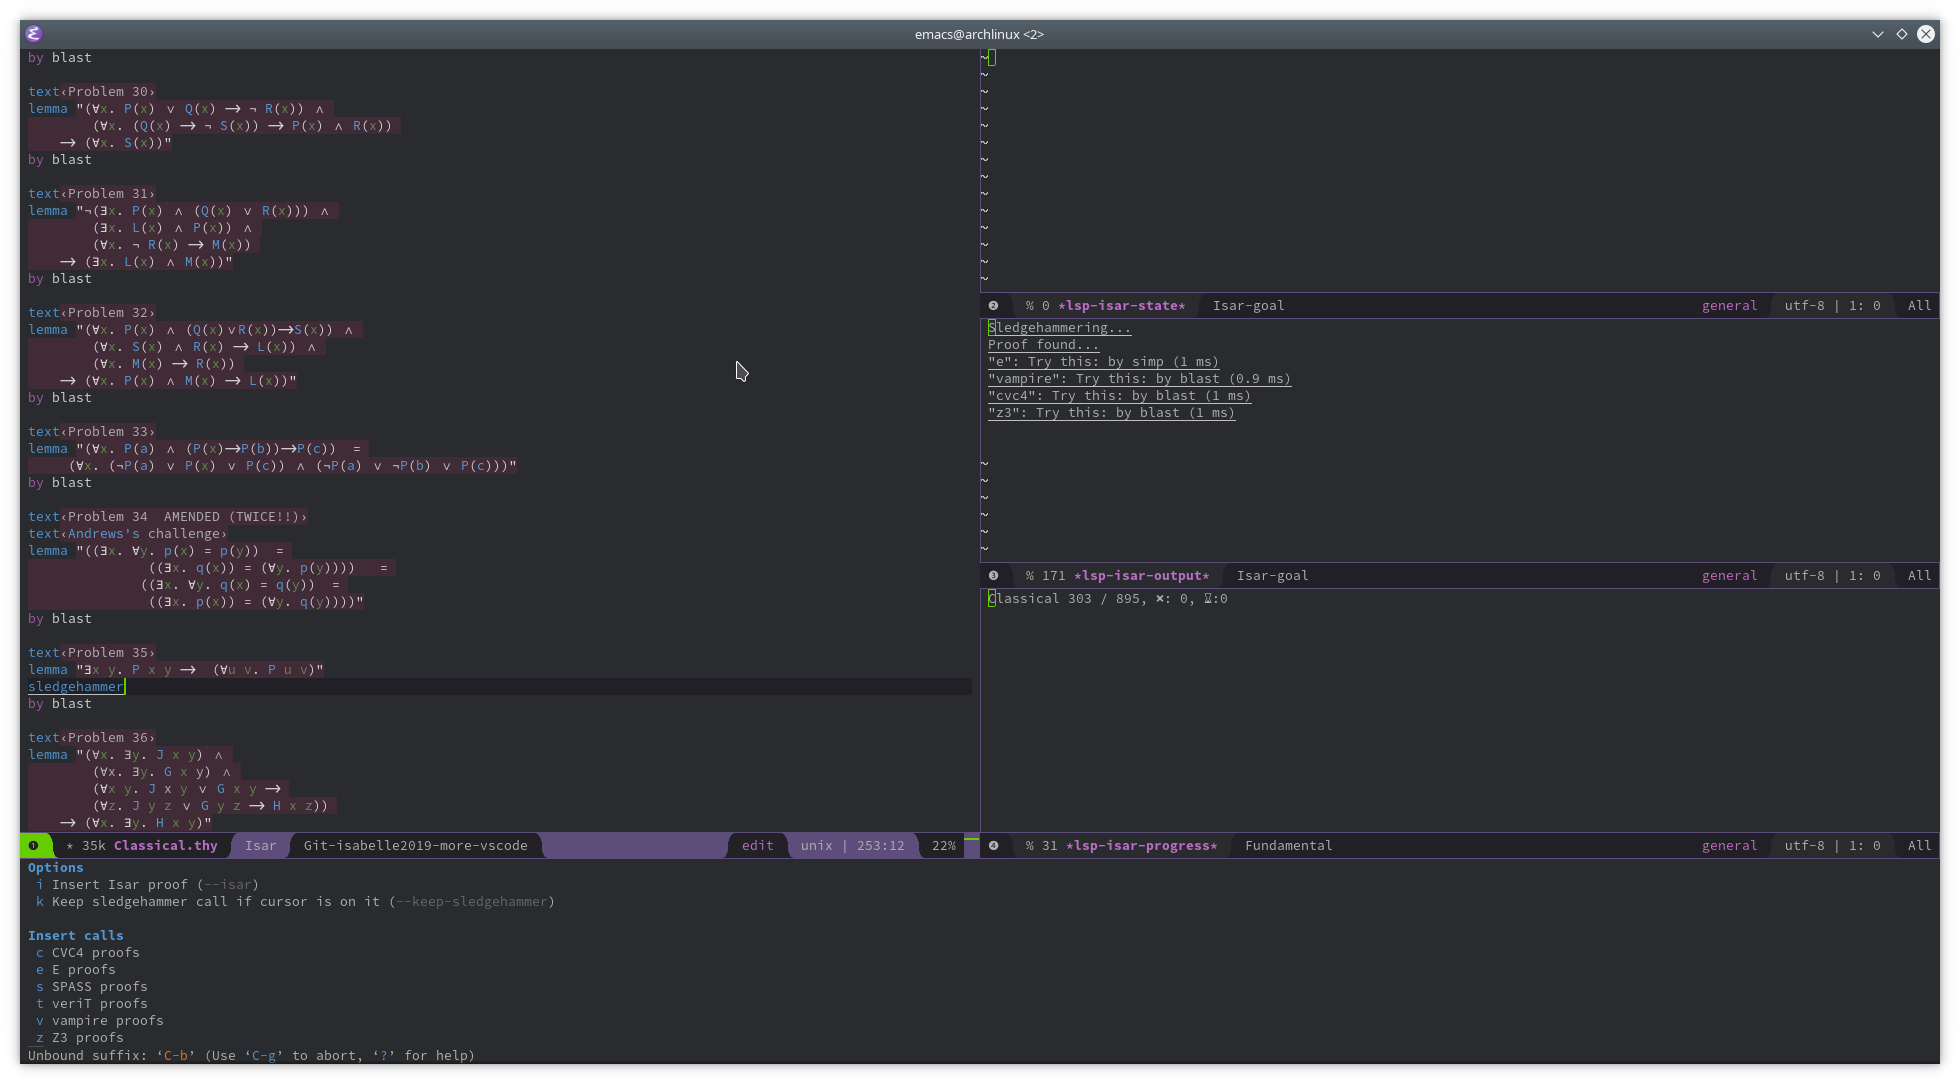Click the text‹Problem 31› line
Screen dimensions: 1960x1084
(x=92, y=194)
